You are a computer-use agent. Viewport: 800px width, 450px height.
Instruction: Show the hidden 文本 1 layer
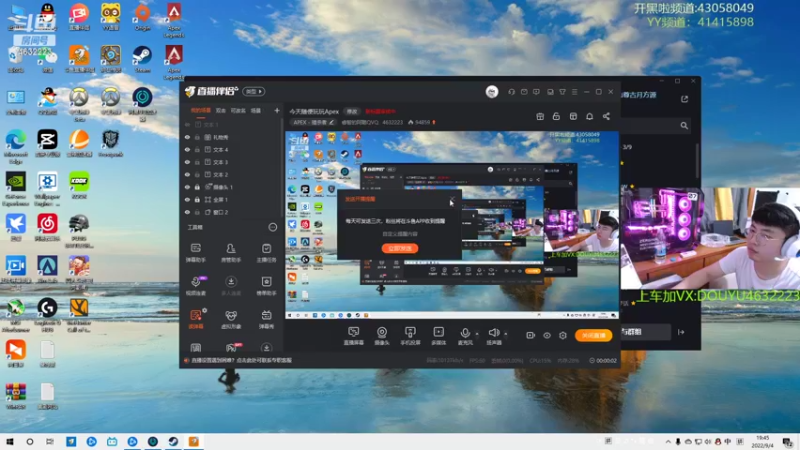pos(187,124)
